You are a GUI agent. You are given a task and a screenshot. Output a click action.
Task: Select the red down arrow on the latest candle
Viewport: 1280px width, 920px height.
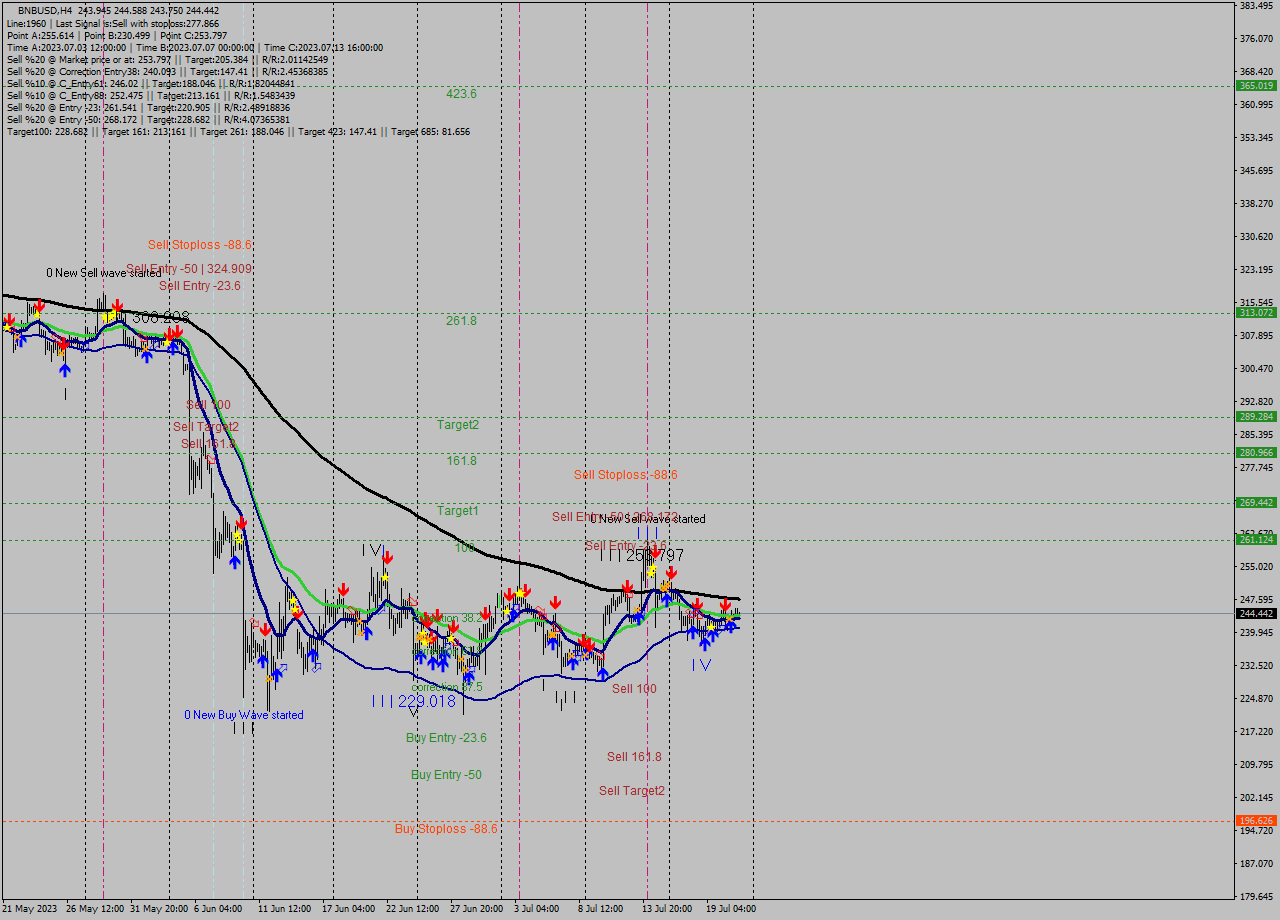[x=725, y=604]
